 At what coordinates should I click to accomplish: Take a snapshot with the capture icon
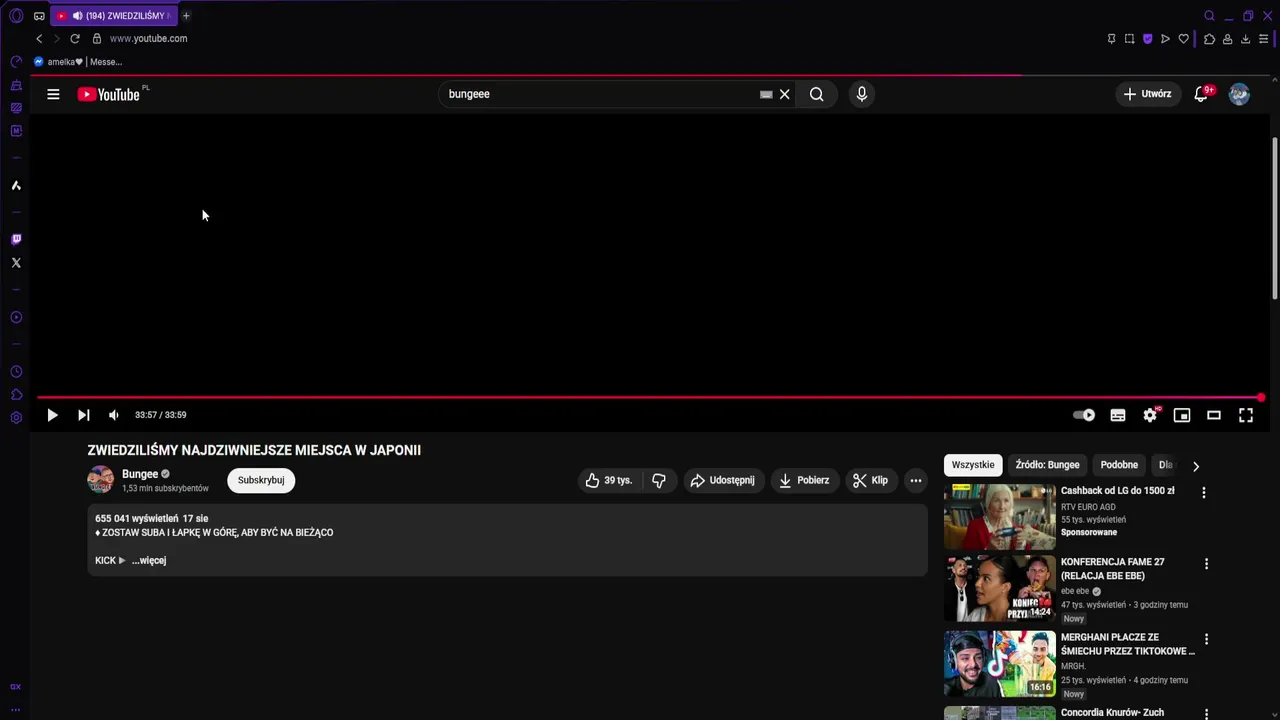[1129, 39]
